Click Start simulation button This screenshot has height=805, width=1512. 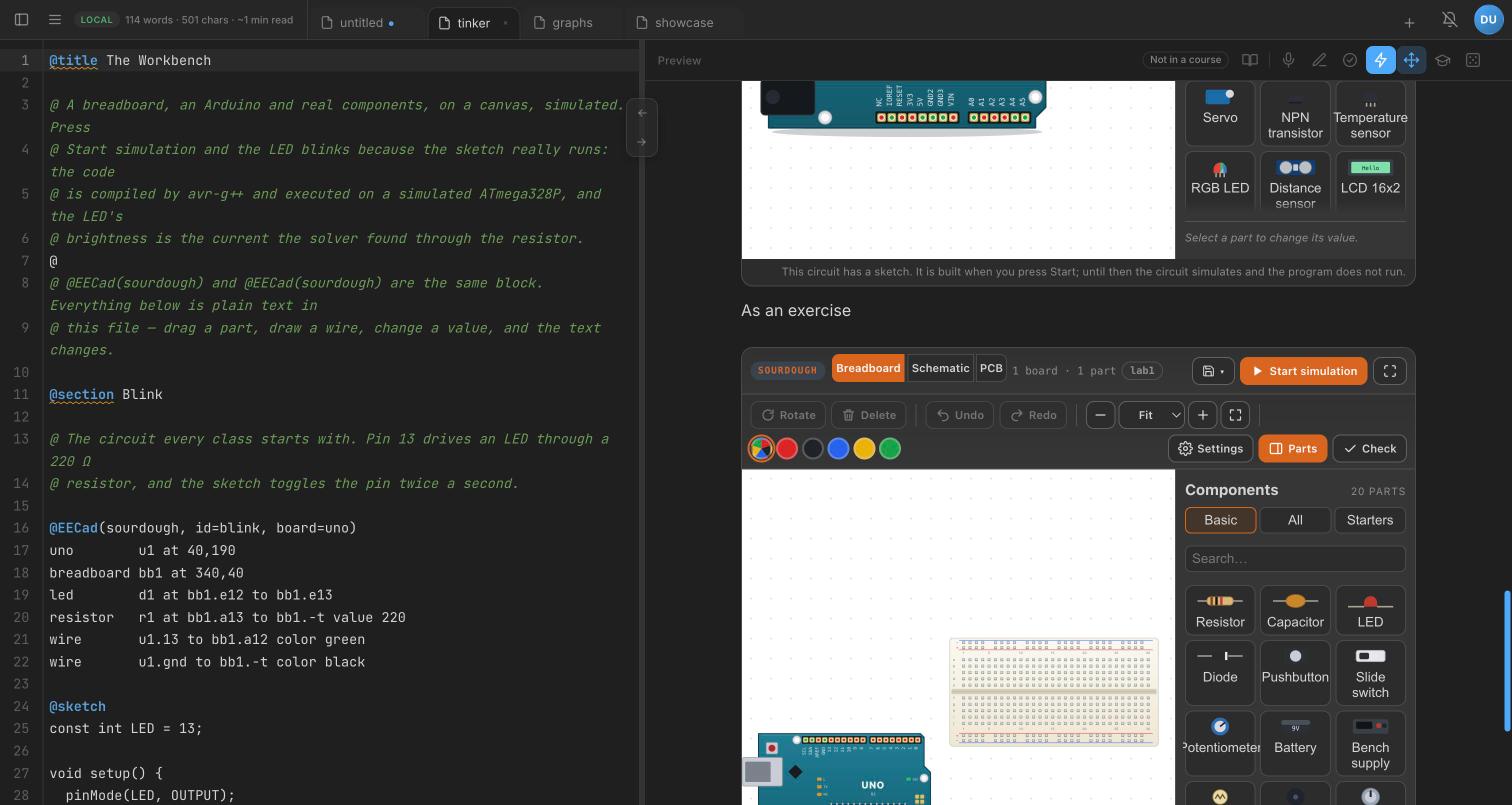[x=1304, y=371]
